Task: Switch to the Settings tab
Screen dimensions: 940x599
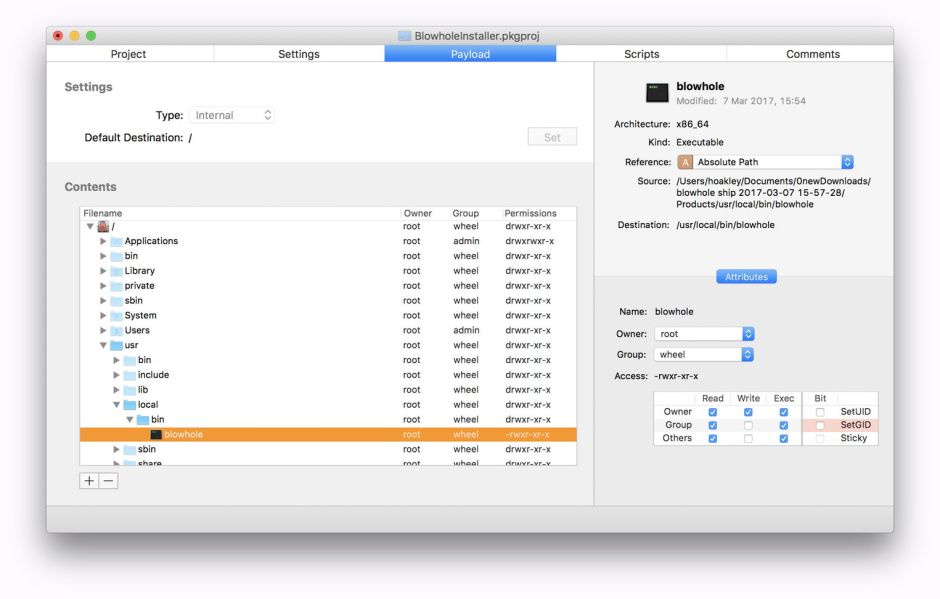Action: point(299,54)
